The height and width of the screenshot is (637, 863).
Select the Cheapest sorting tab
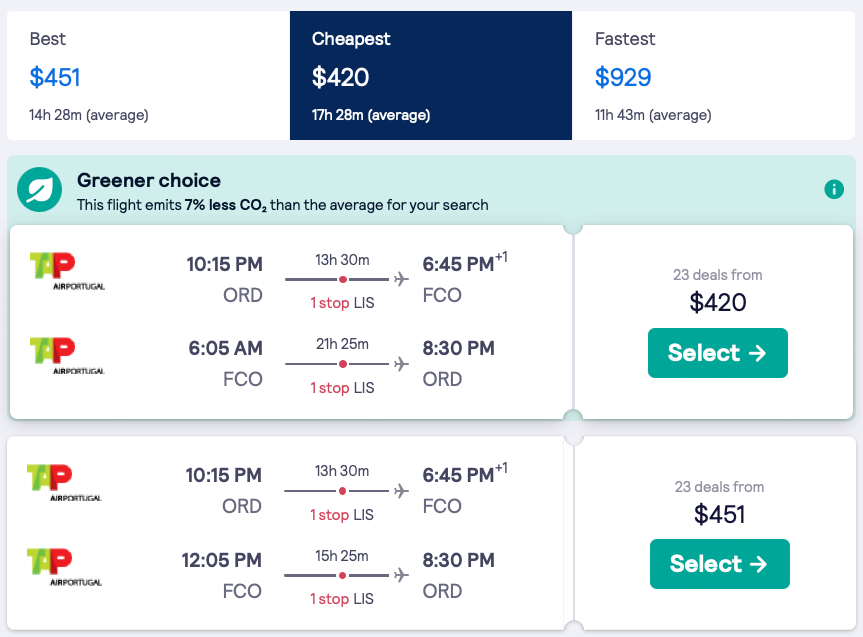pyautogui.click(x=431, y=76)
